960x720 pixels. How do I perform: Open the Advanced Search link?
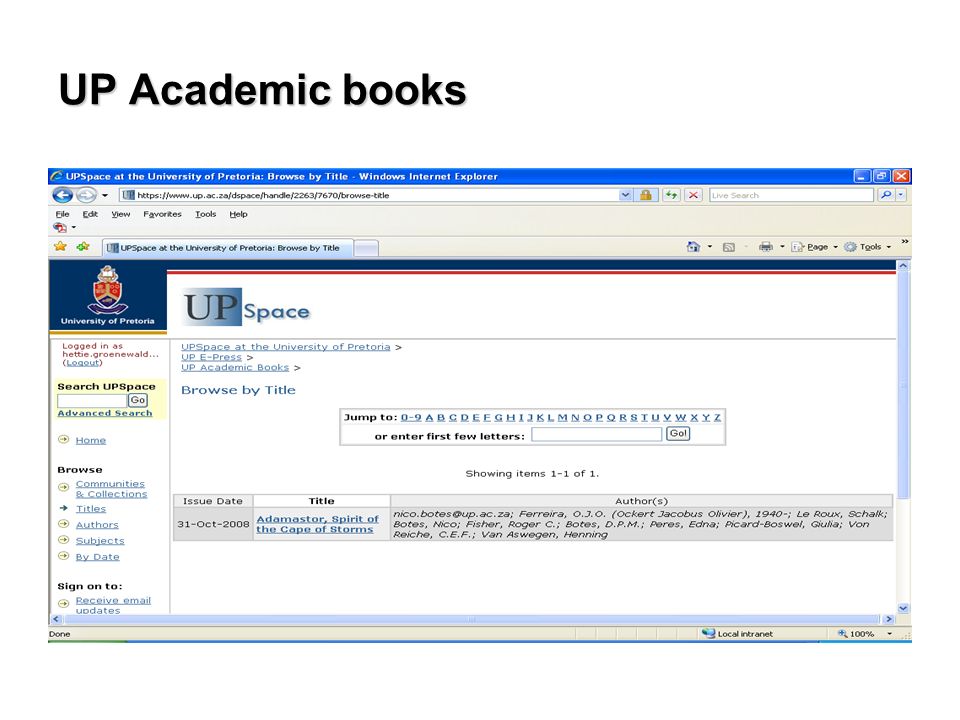click(x=105, y=413)
